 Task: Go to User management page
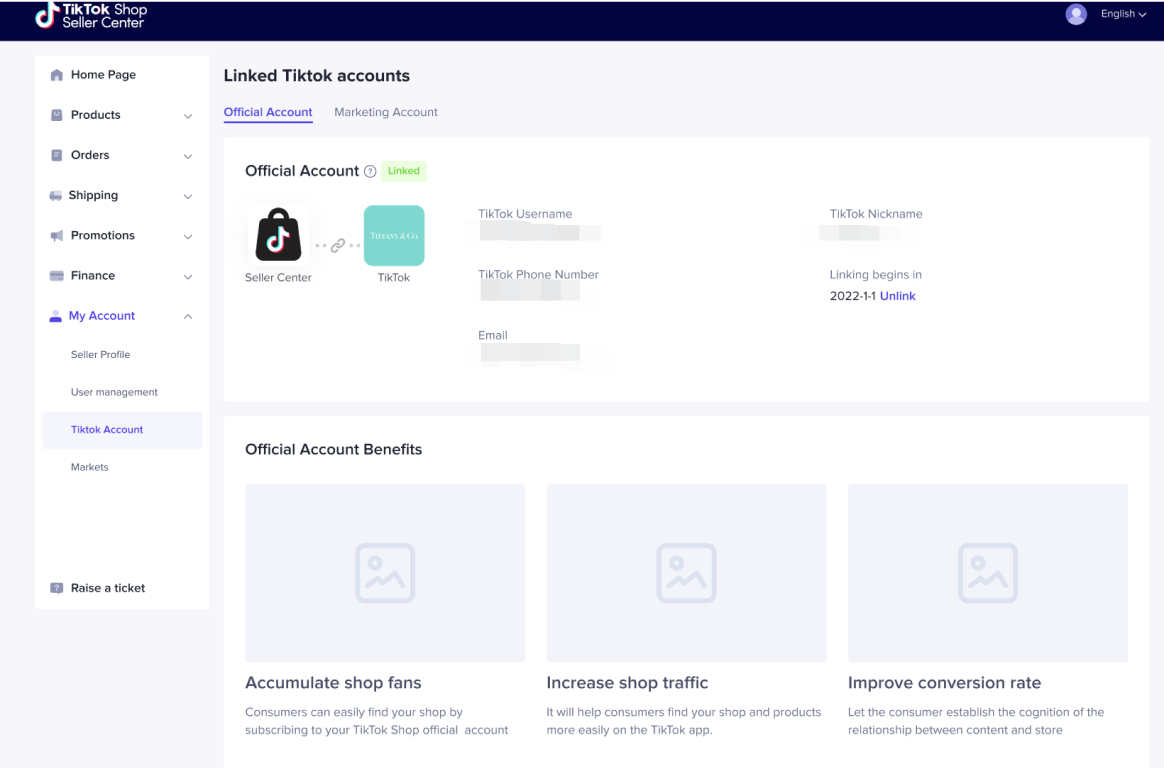pyautogui.click(x=114, y=392)
